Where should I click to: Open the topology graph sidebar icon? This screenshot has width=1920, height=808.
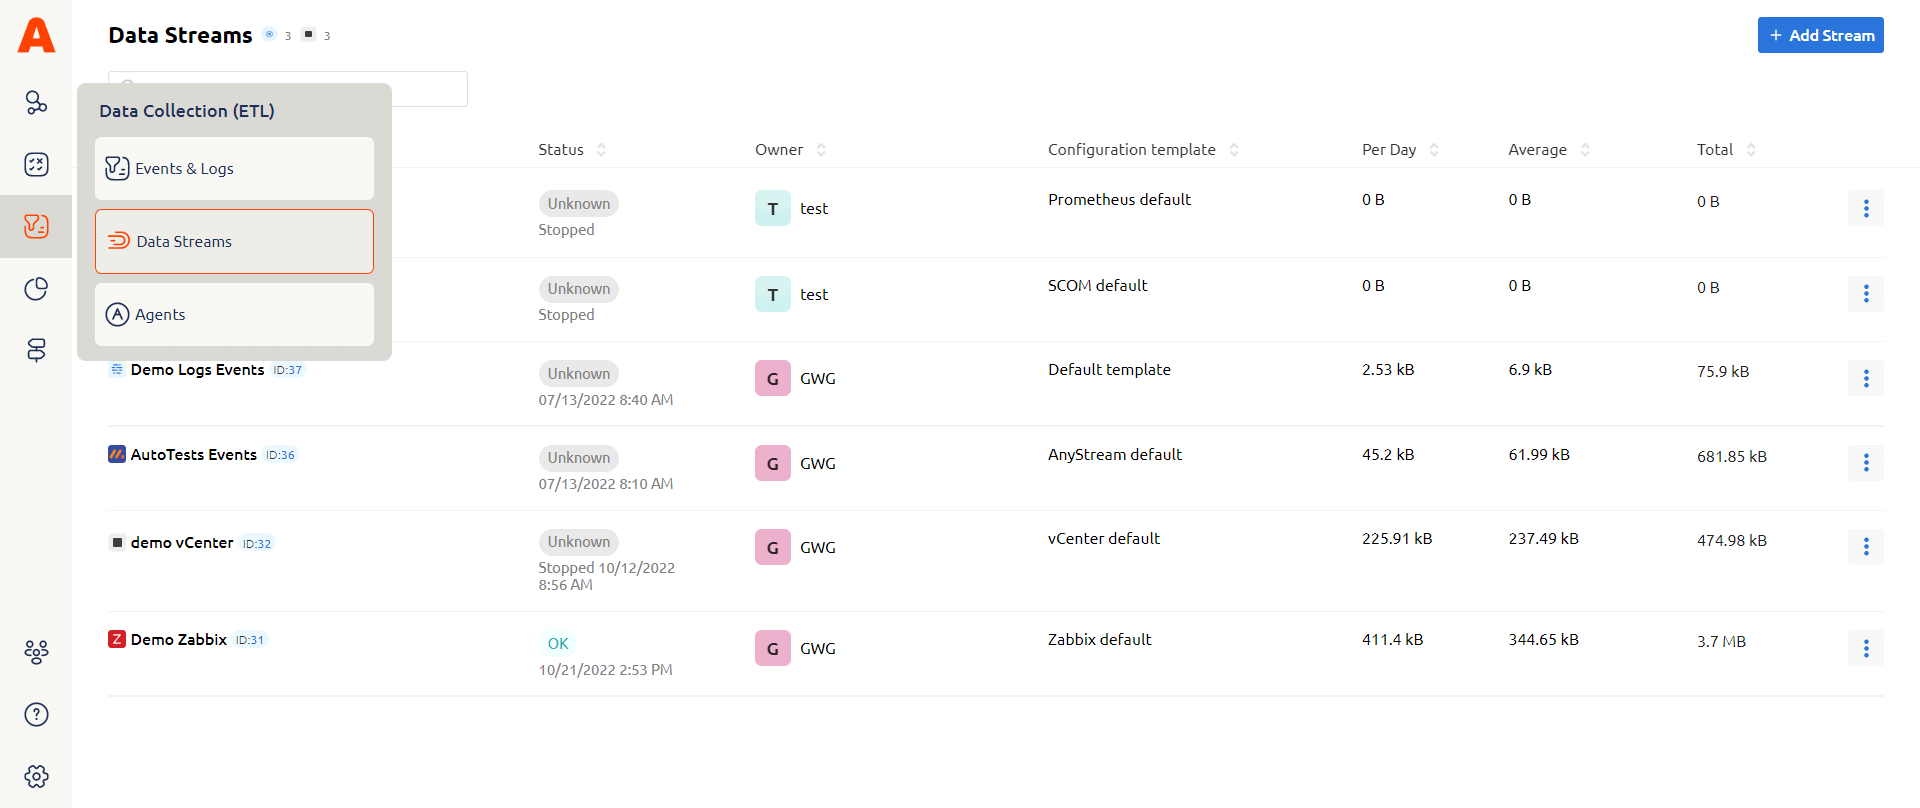pyautogui.click(x=36, y=102)
